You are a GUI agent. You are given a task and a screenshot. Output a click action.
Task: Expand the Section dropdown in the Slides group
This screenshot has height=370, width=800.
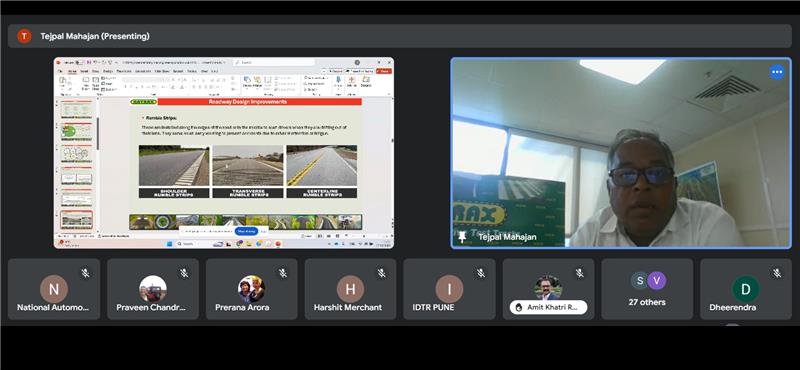pyautogui.click(x=109, y=89)
